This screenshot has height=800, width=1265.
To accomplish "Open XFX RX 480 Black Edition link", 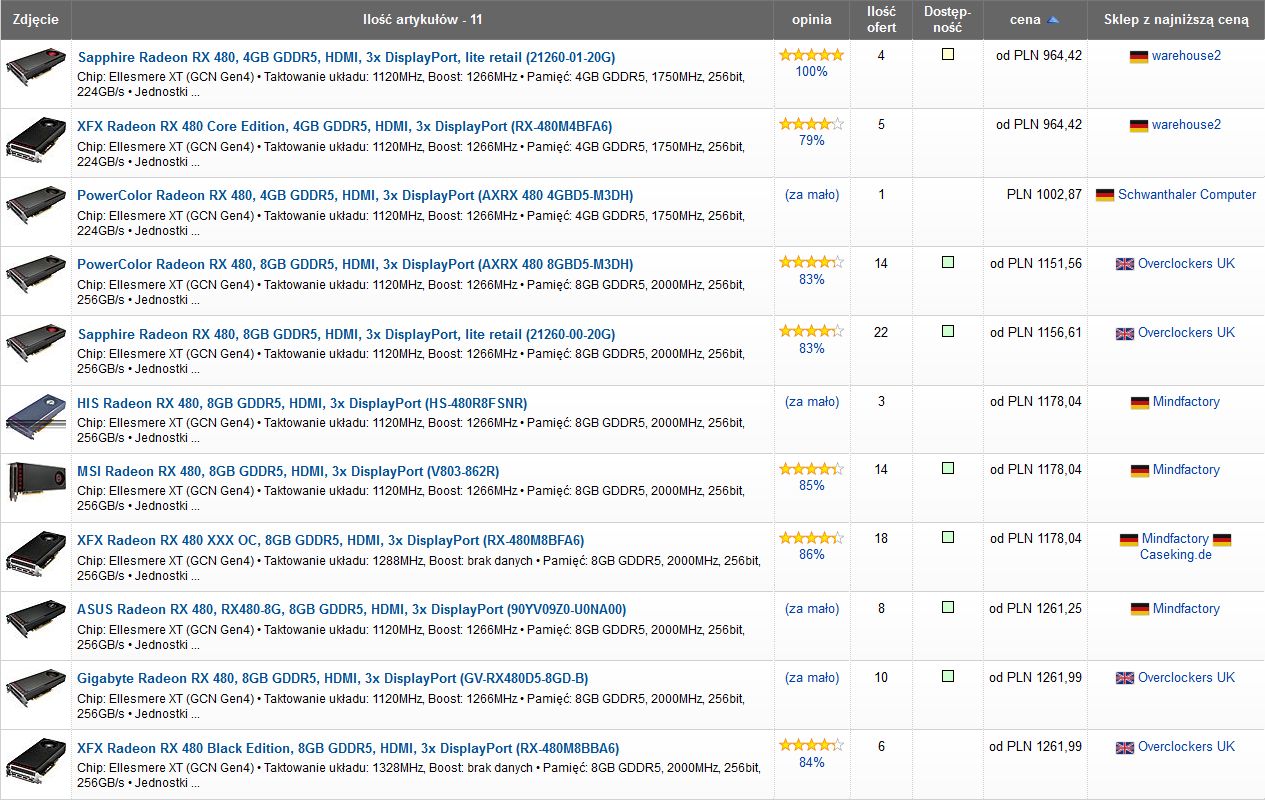I will [x=348, y=748].
